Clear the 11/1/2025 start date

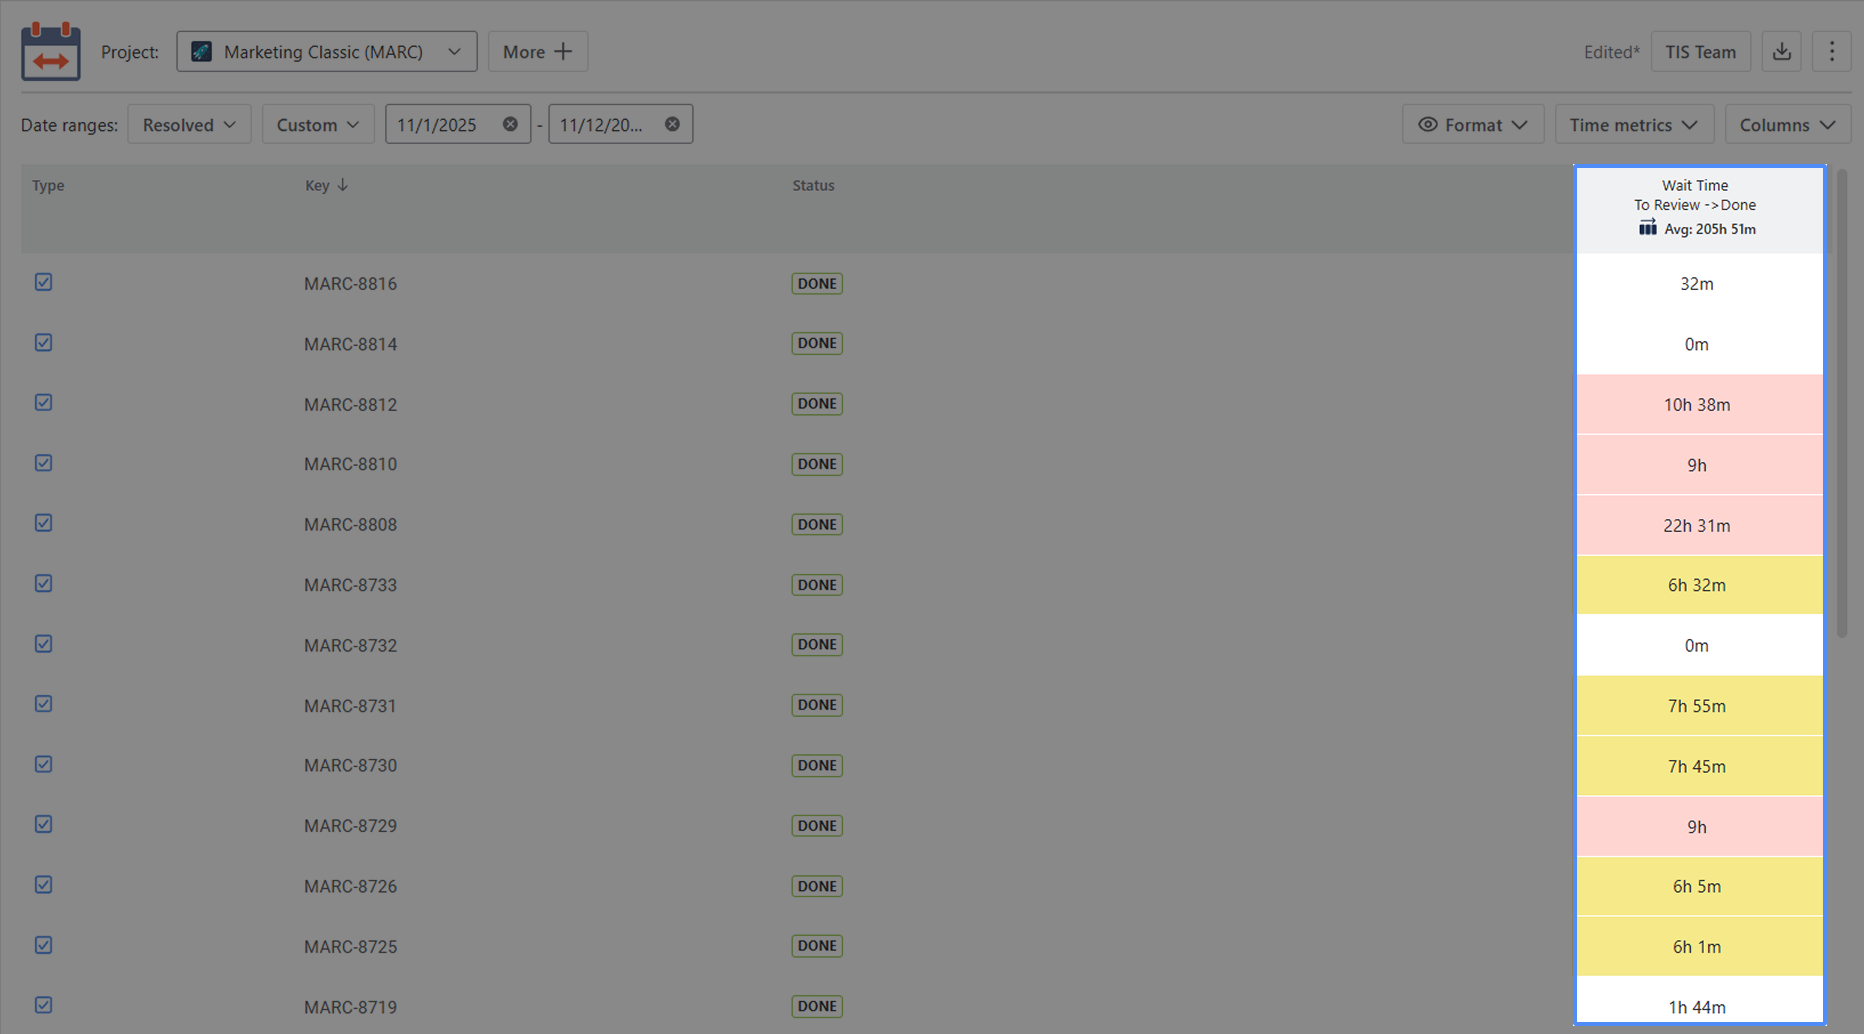[510, 124]
